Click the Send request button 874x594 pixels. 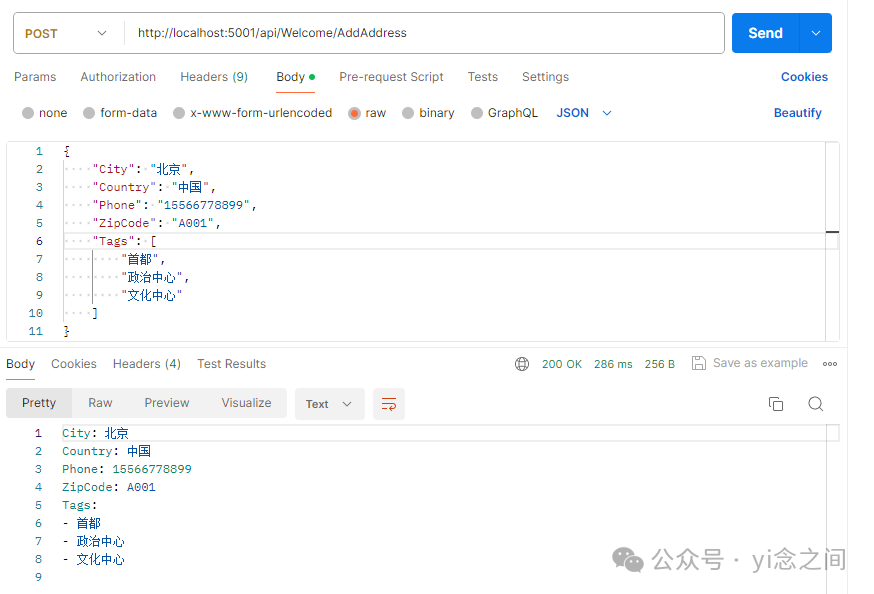[765, 33]
